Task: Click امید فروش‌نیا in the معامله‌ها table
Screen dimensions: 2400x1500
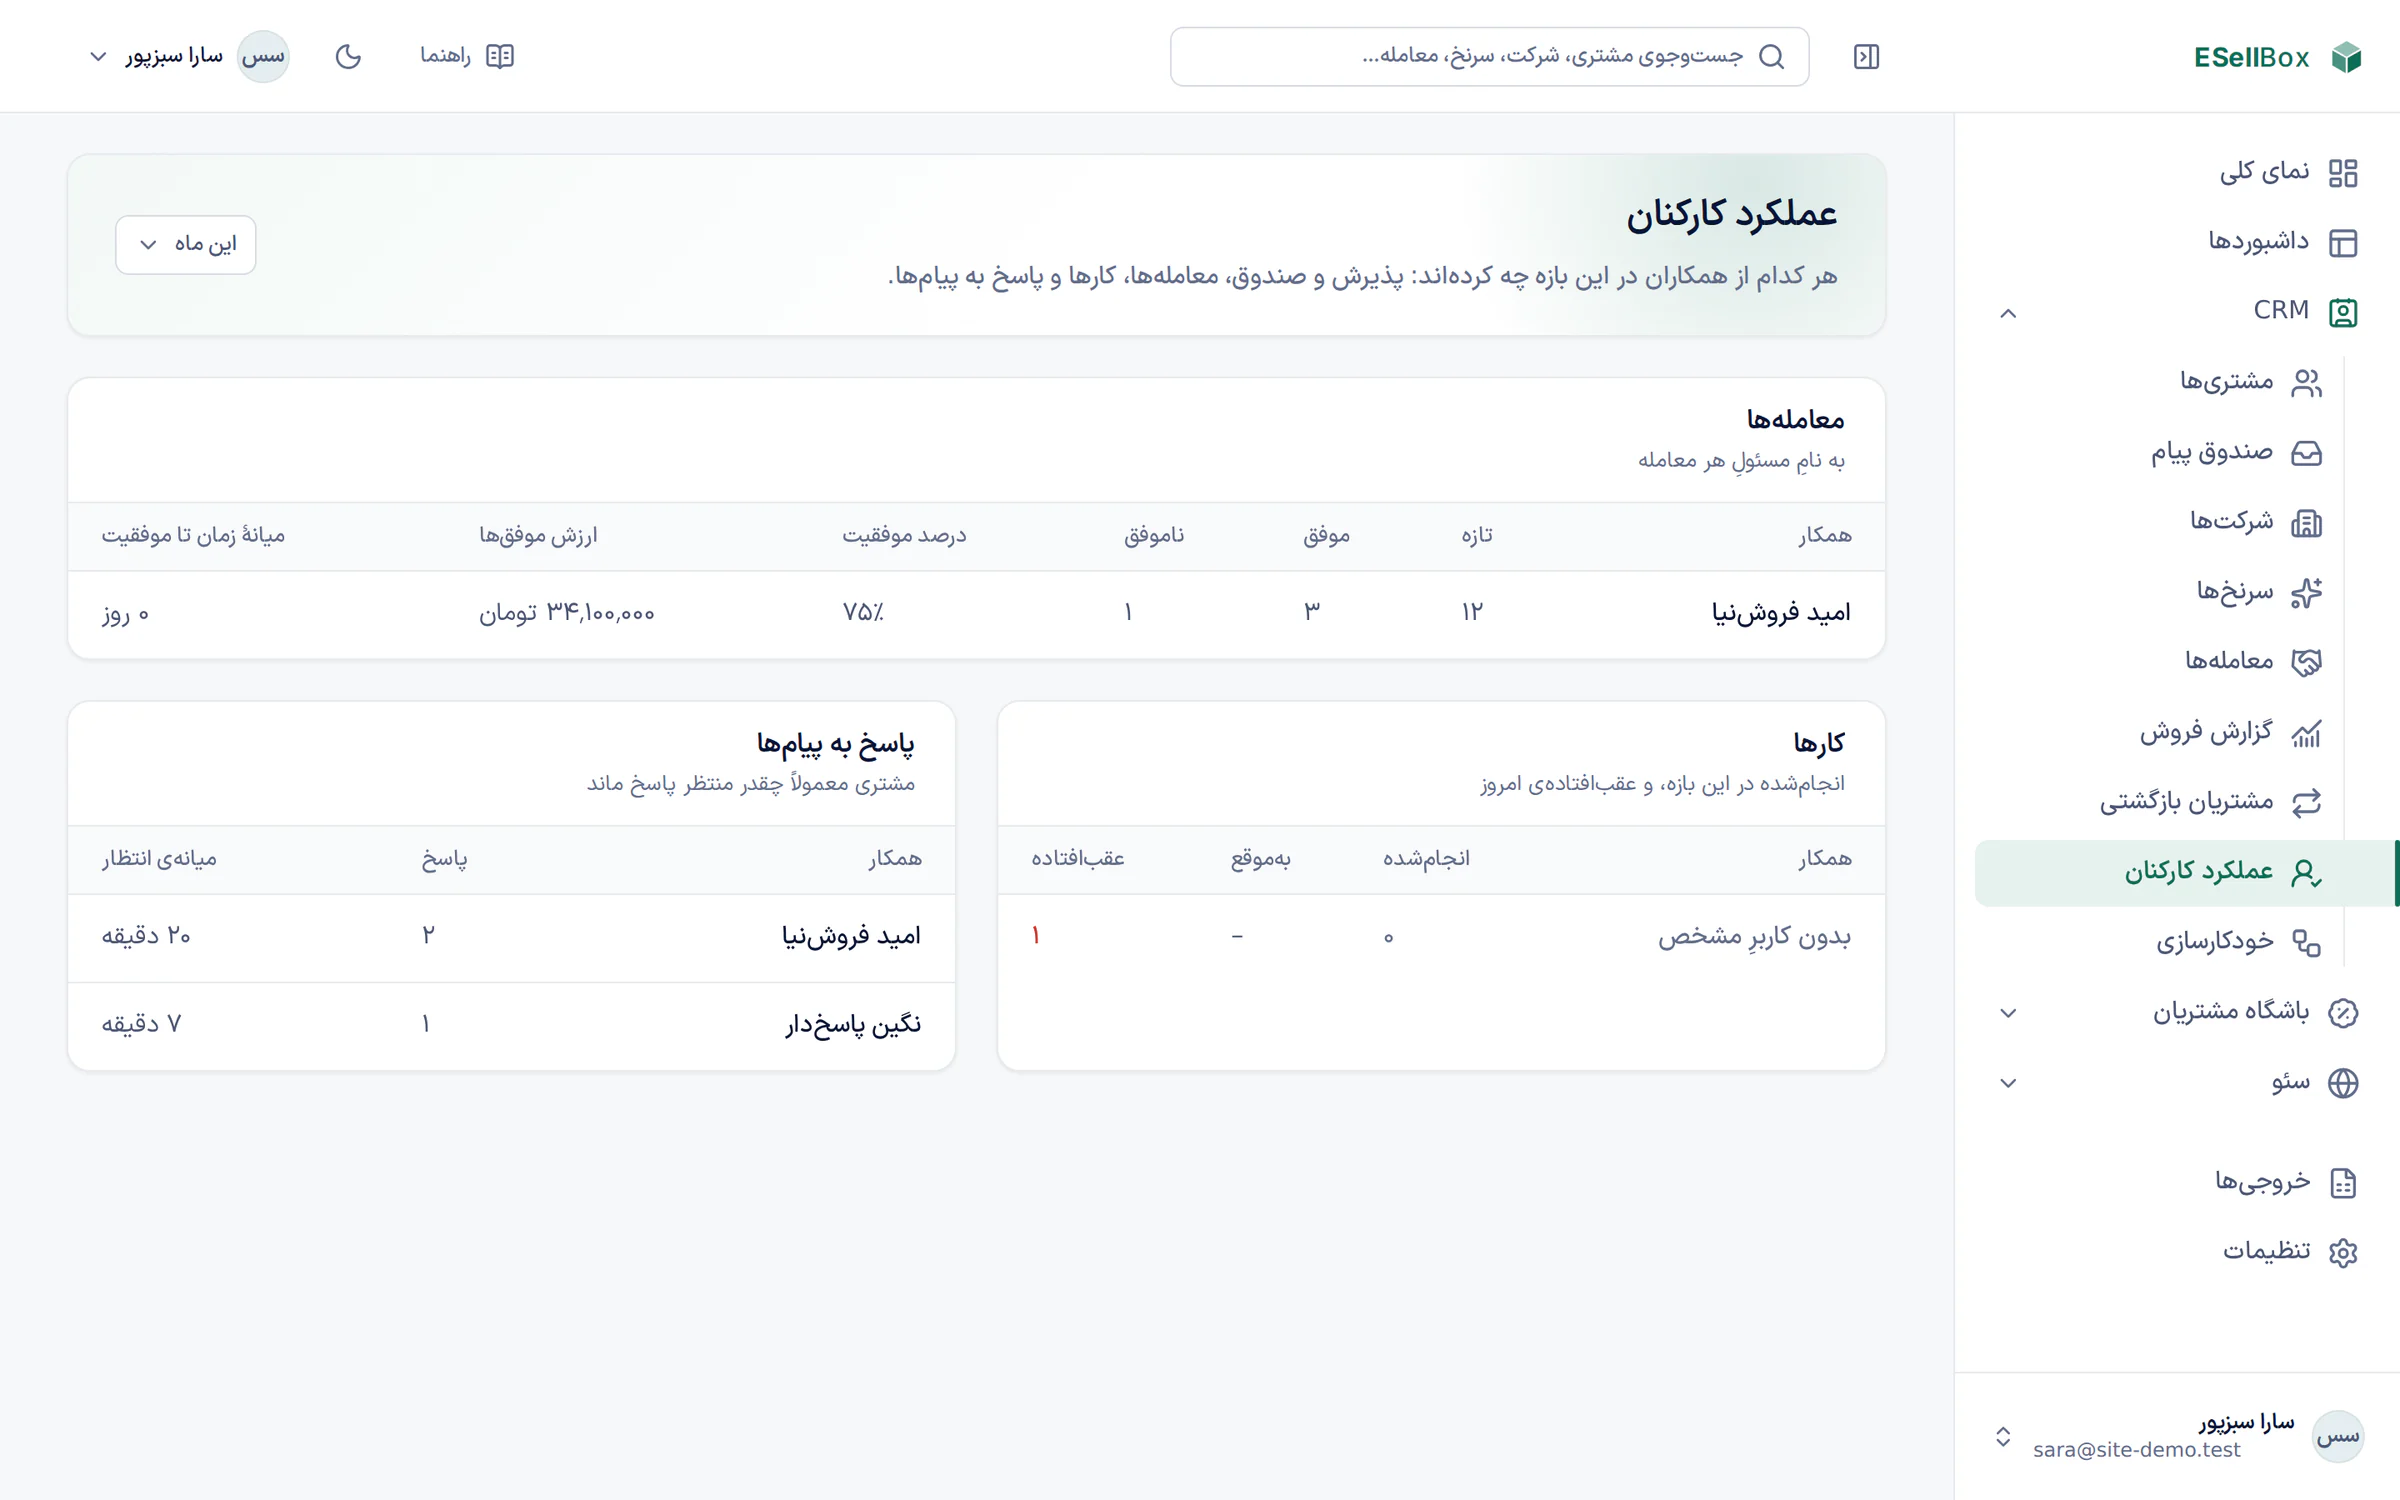Action: point(1781,612)
